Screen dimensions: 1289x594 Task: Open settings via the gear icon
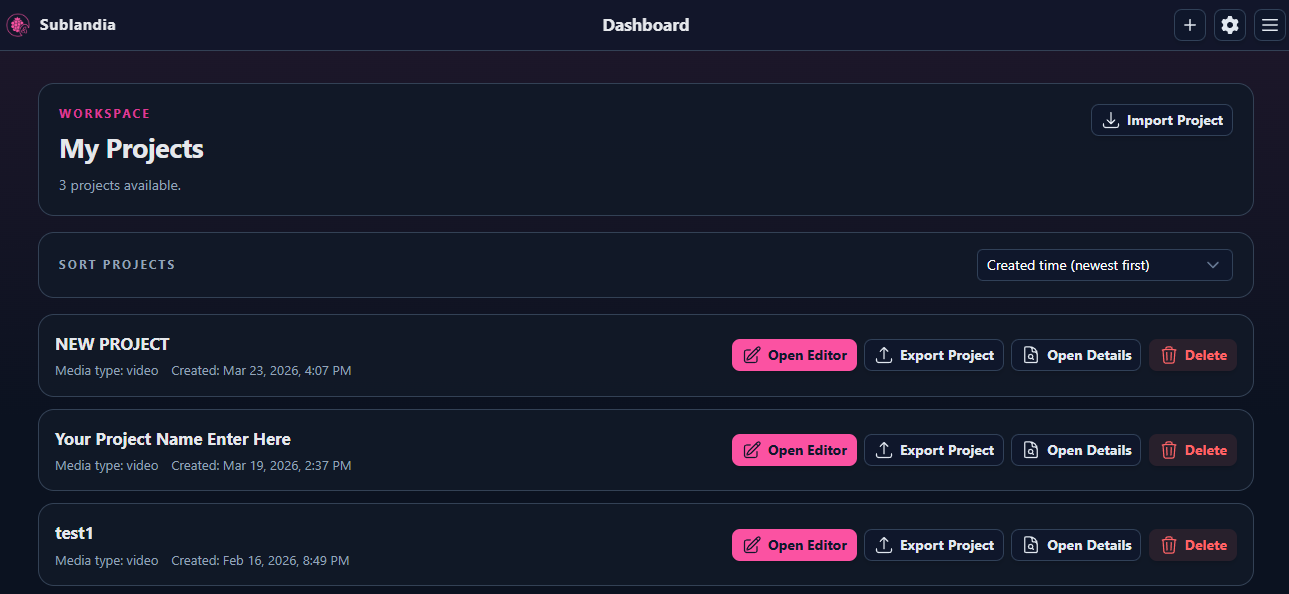pyautogui.click(x=1230, y=26)
